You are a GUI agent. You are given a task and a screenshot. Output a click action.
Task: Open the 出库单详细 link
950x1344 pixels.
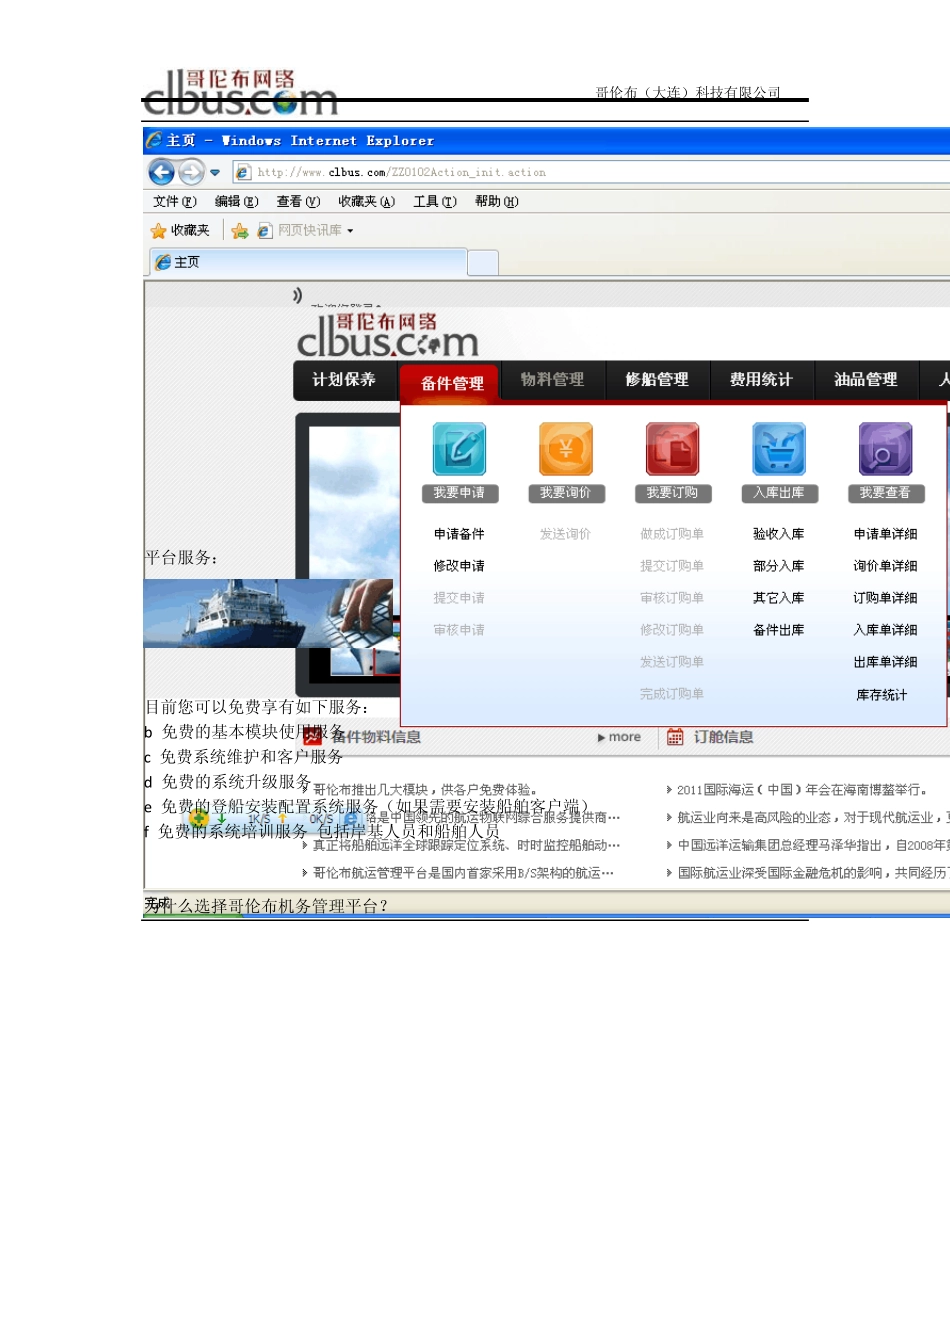886,662
